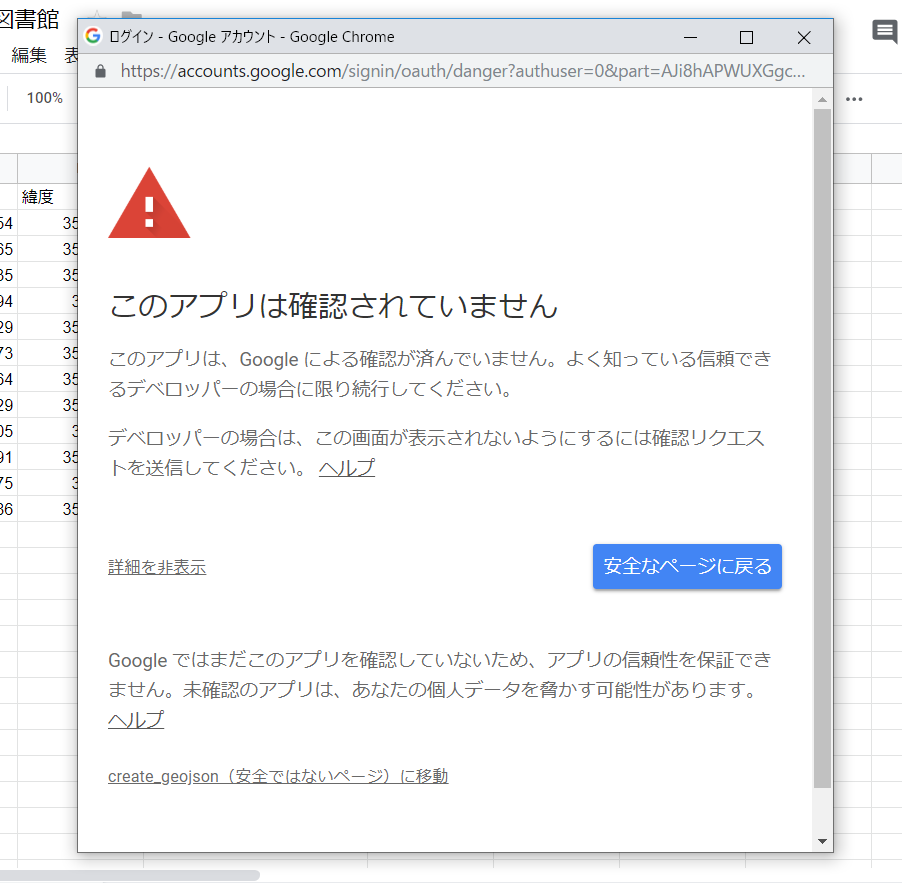Viewport: 902px width, 883px height.
Task: Open the ヘルプ link after 確認リクエストを送信してください
Action: [x=347, y=468]
